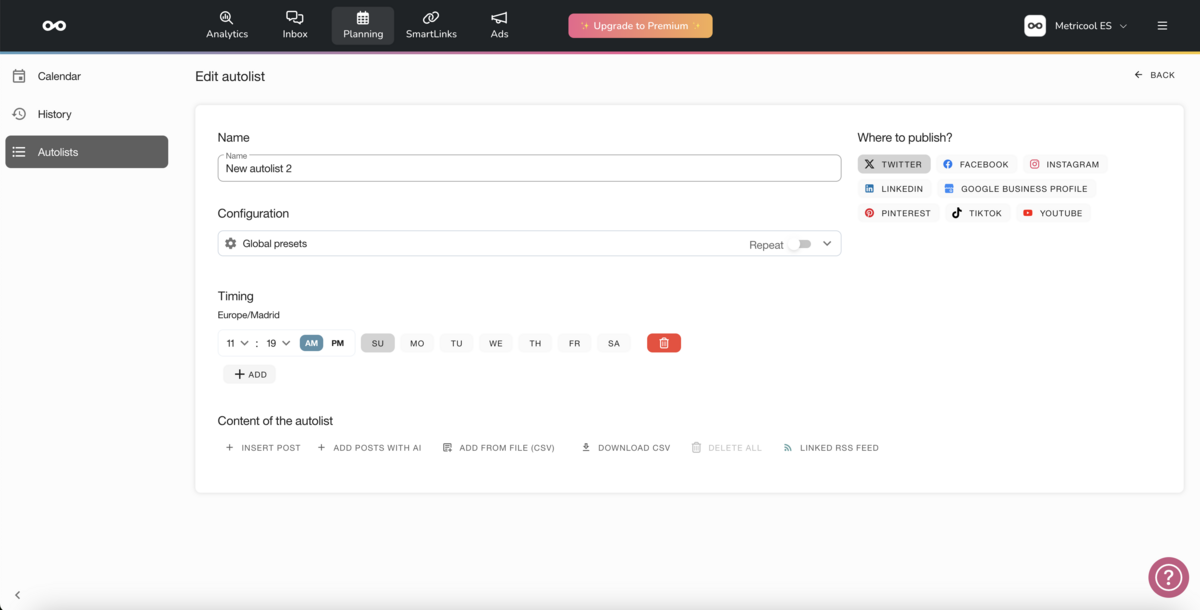This screenshot has height=610, width=1200.
Task: Open the Planning section
Action: (x=363, y=26)
